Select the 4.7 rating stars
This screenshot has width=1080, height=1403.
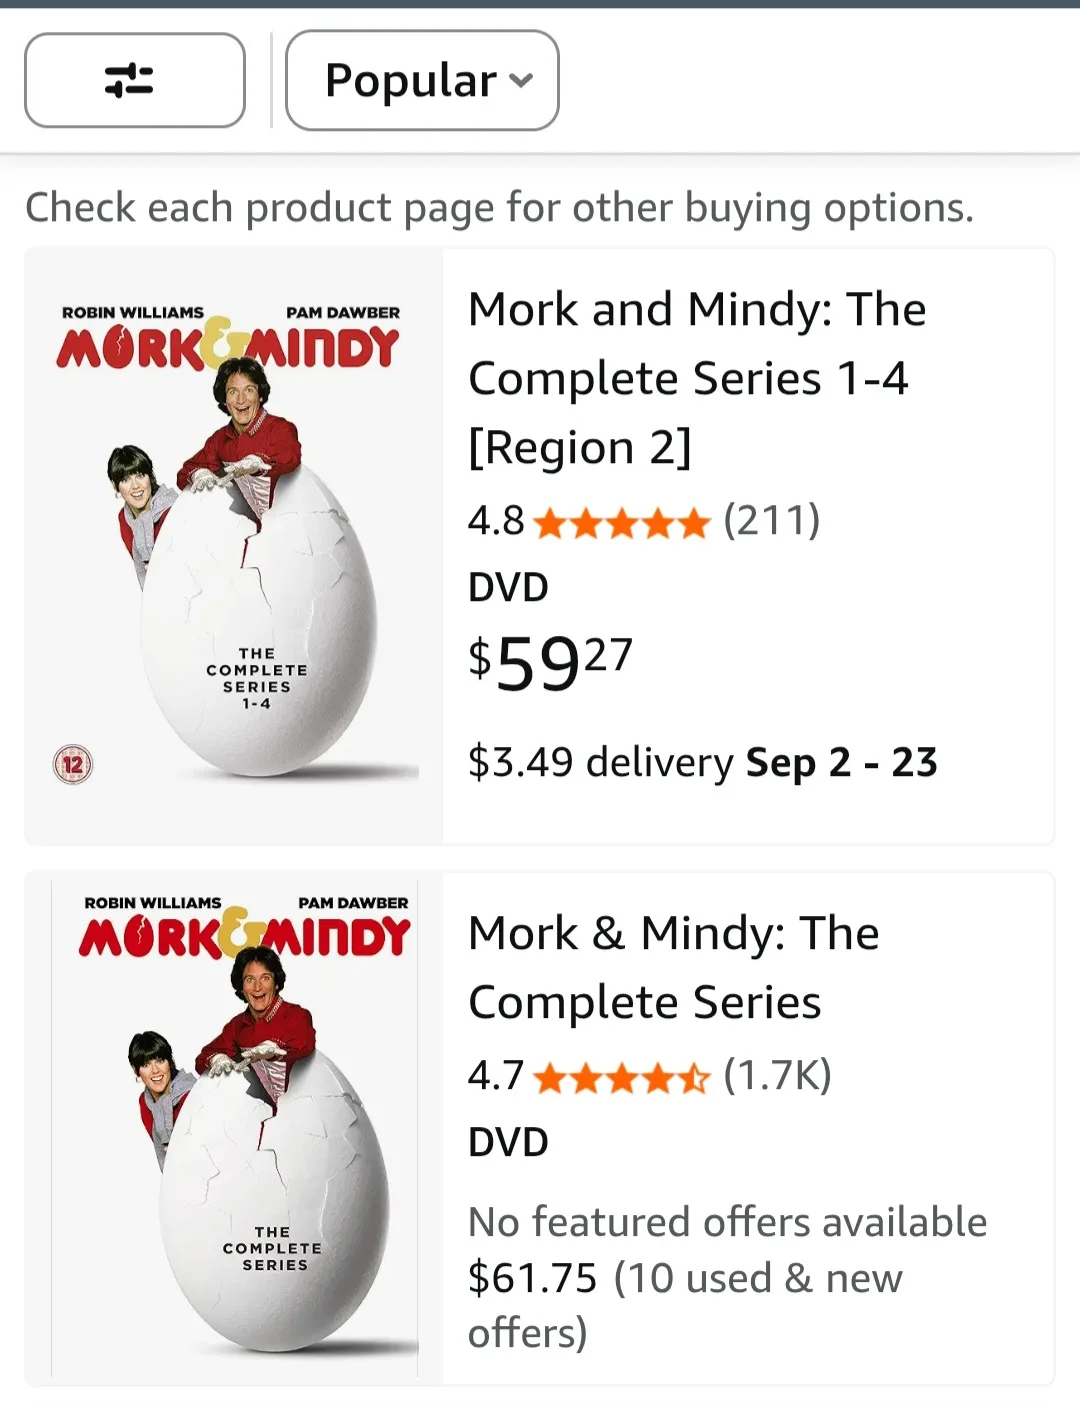[x=620, y=1078]
